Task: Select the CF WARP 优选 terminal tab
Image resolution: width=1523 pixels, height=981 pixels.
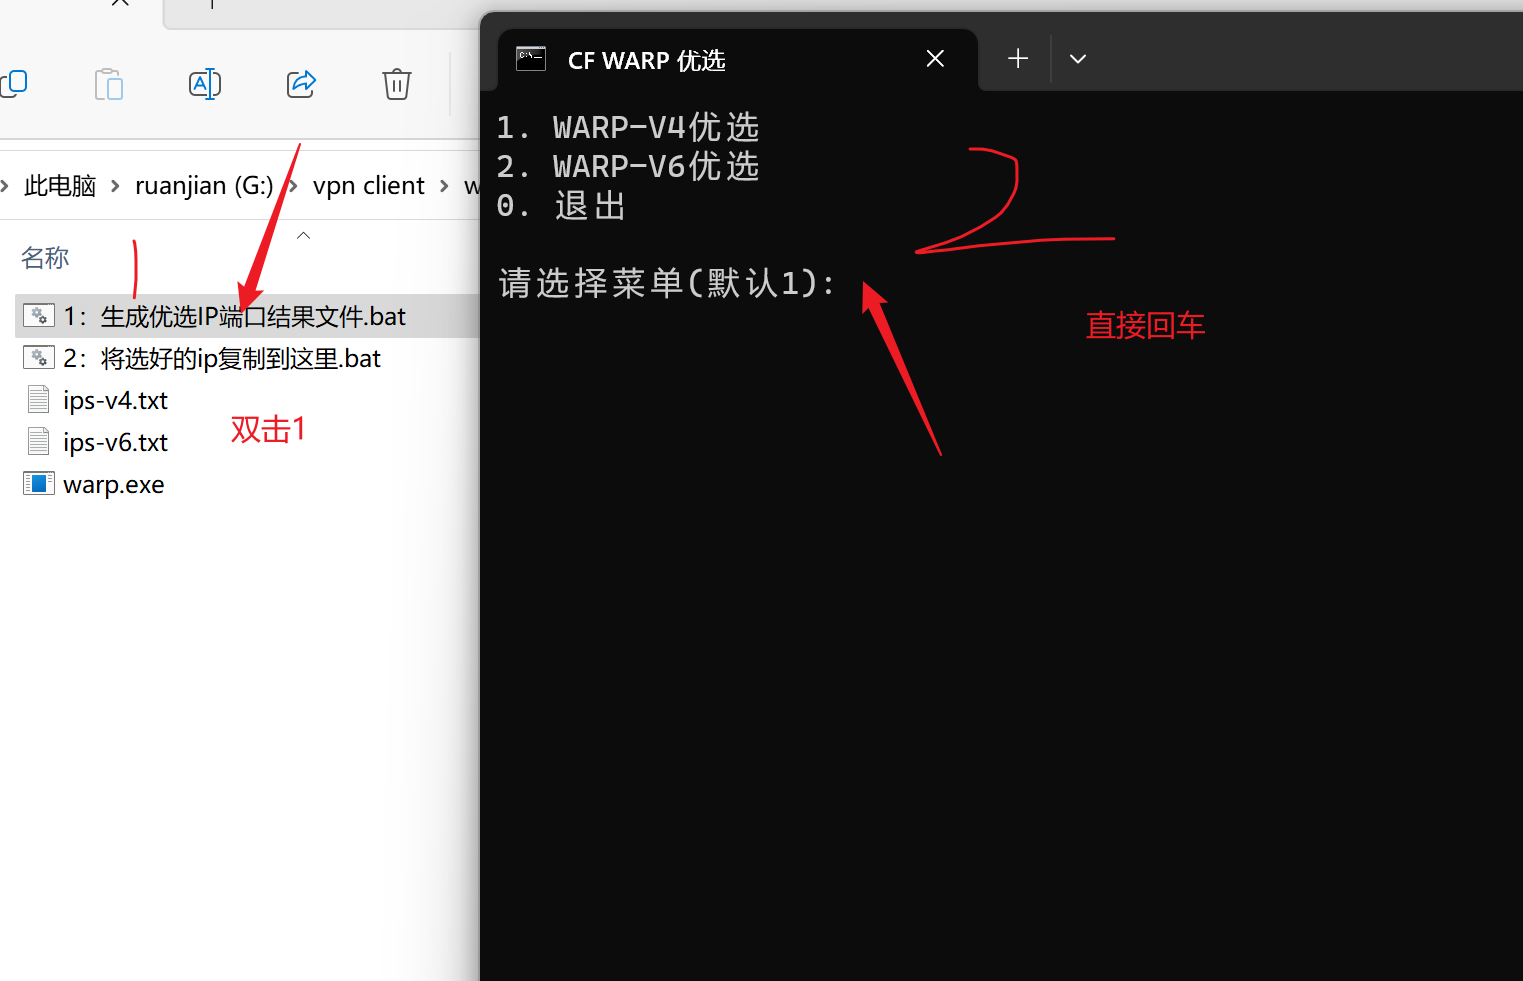Action: [x=738, y=60]
